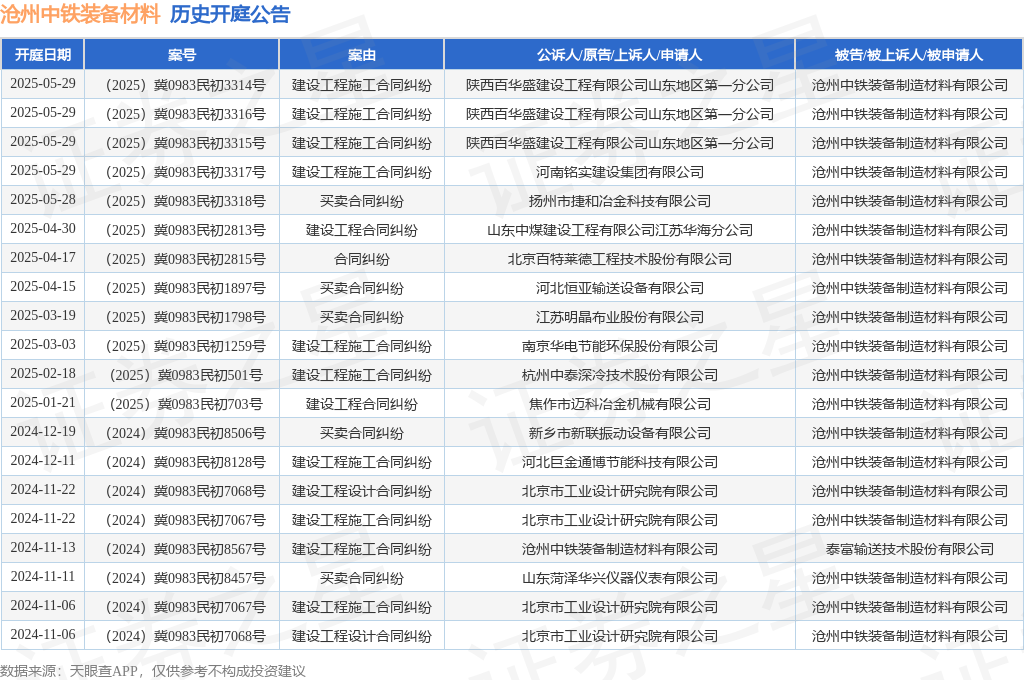
Task: Select case number 冀0983民初8567号
Action: pos(210,549)
